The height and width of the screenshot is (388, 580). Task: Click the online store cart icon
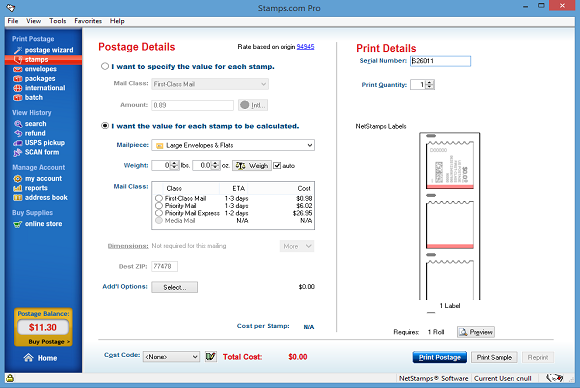click(18, 224)
